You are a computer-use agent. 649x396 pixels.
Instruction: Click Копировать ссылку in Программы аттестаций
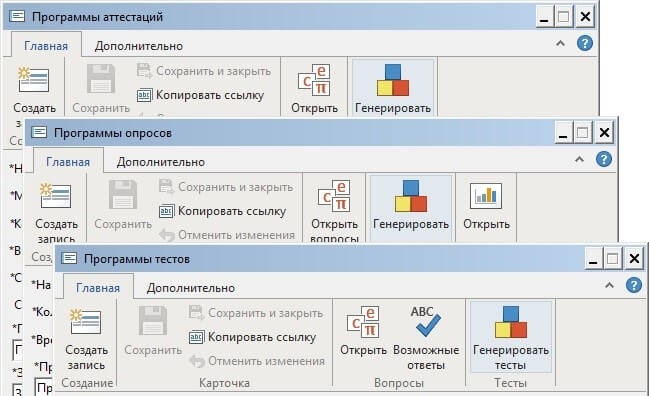(x=200, y=95)
